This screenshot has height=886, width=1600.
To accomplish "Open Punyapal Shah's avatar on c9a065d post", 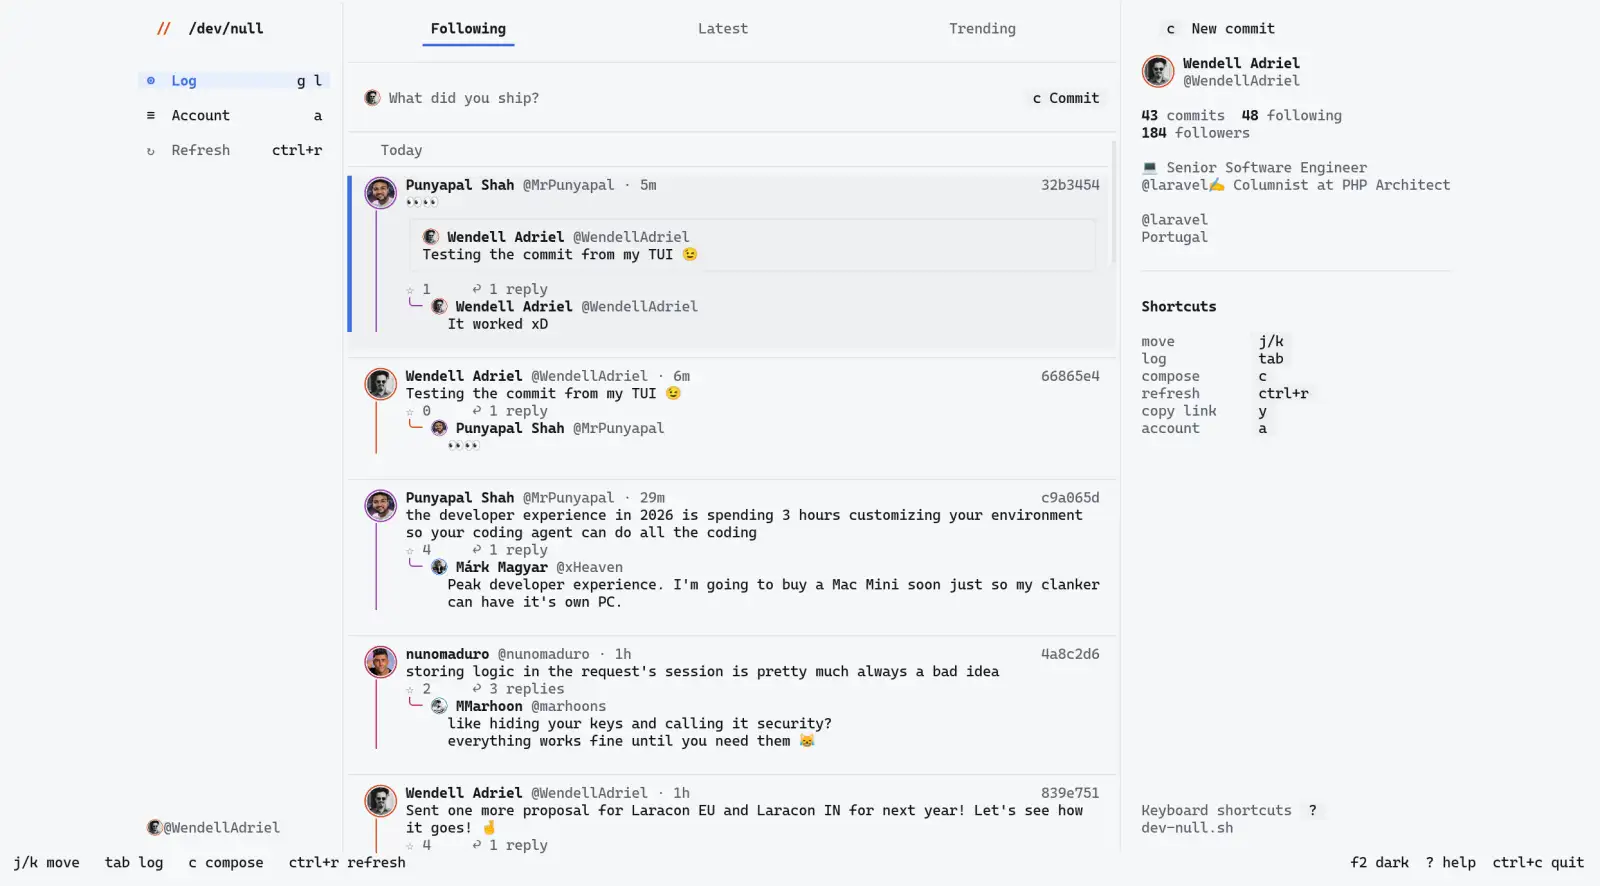I will (380, 505).
